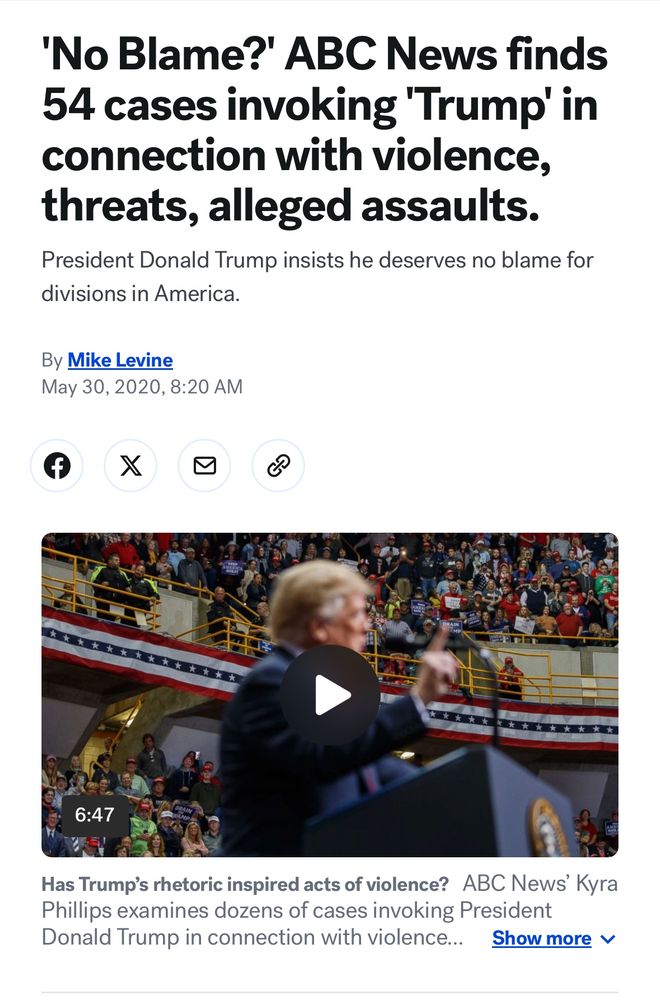The width and height of the screenshot is (660, 1000).
Task: Open the Trump rally video thumbnail
Action: pyautogui.click(x=330, y=695)
